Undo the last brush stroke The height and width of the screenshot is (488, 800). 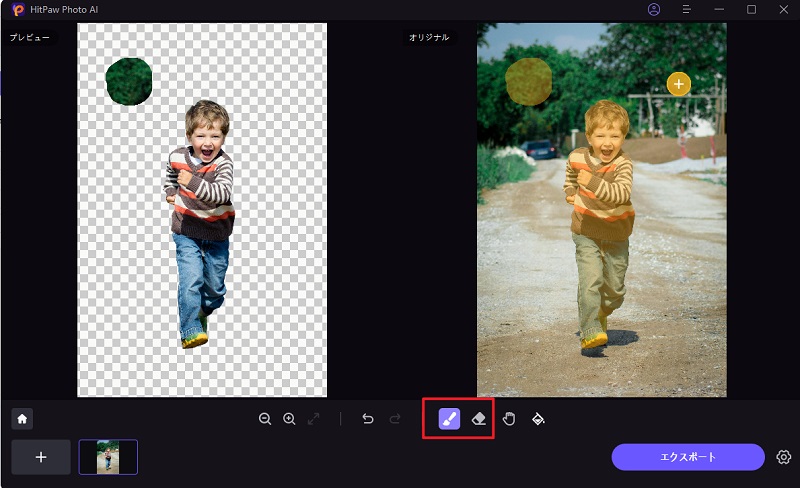tap(368, 419)
